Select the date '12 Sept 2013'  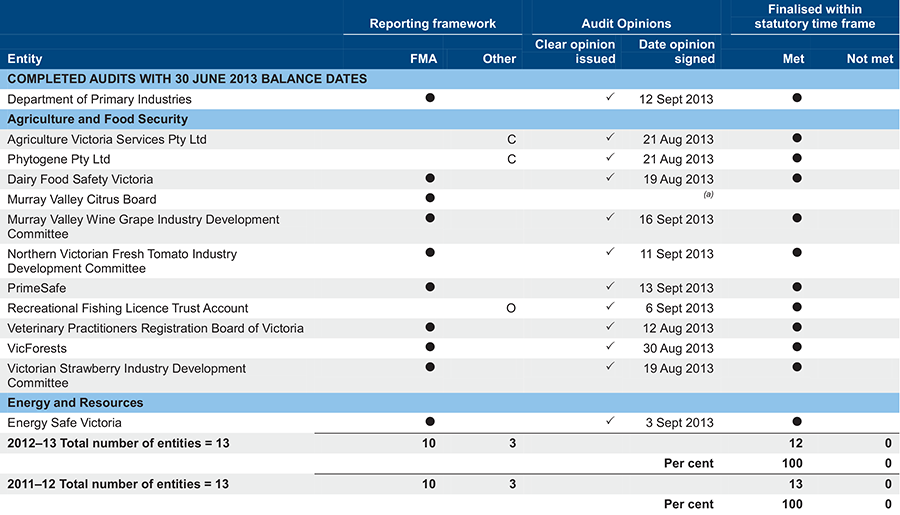pyautogui.click(x=676, y=99)
